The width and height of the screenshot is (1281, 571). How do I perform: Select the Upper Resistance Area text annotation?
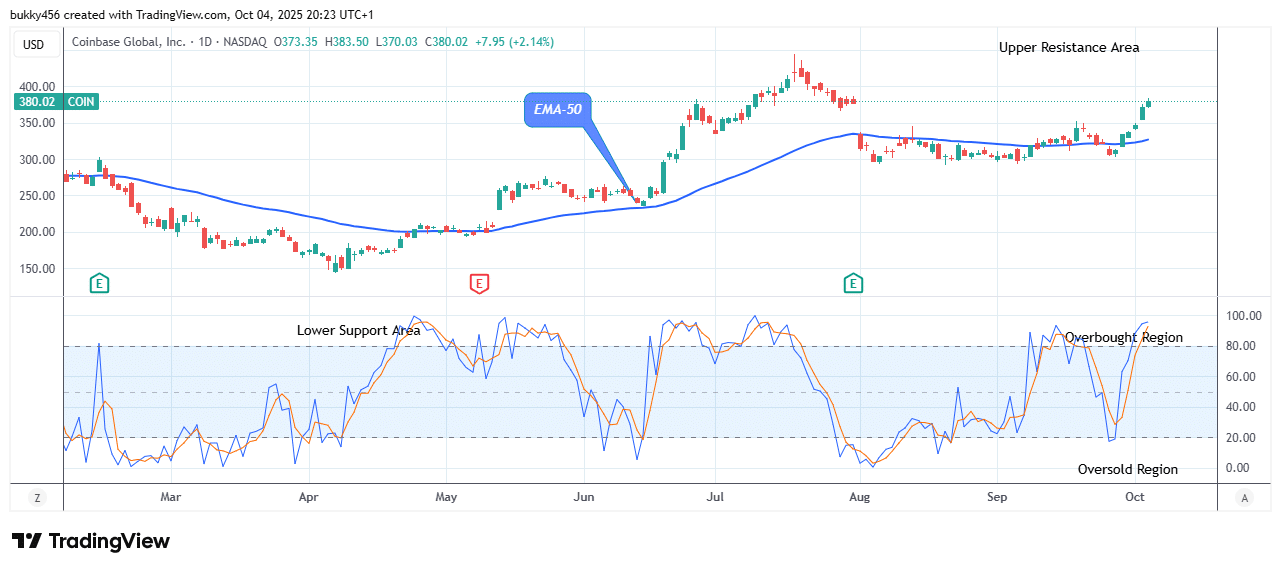point(1068,47)
